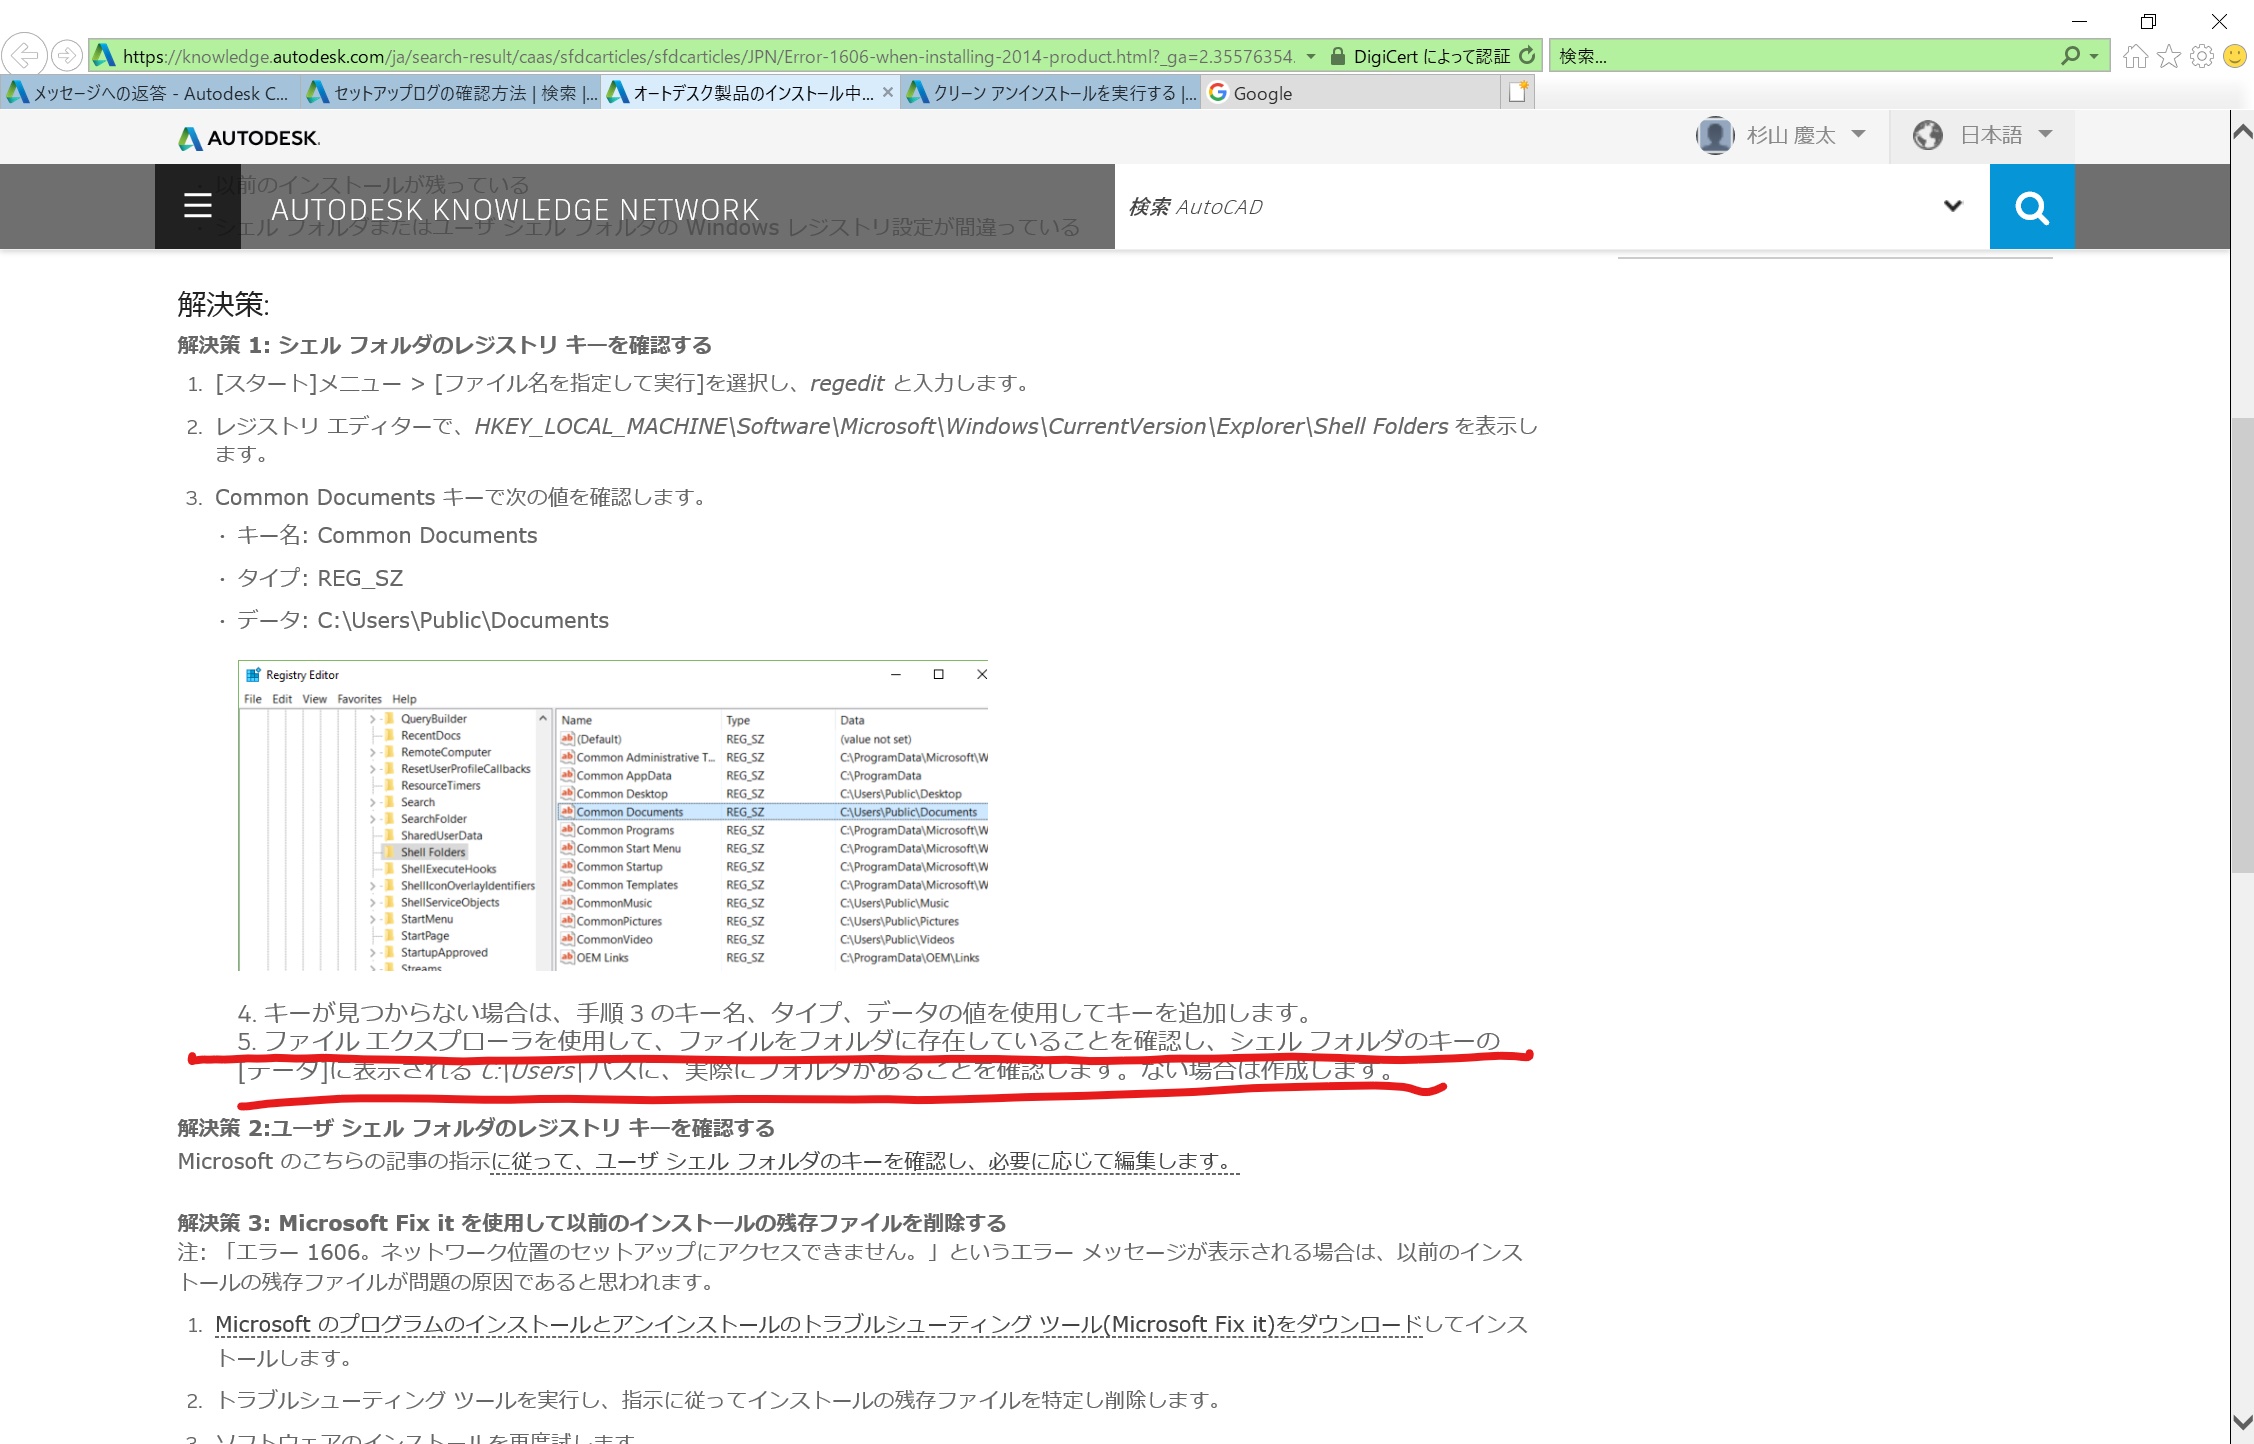
Task: Click the user avatar icon for 杉山慶太
Action: point(1715,134)
